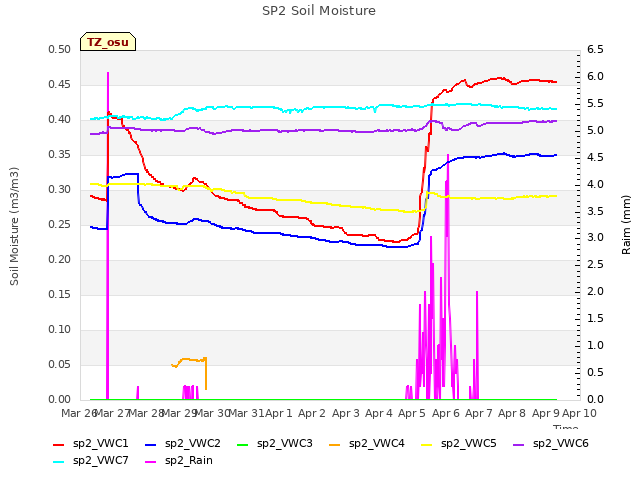Click the 0.15 left axis tick label

click(x=60, y=294)
